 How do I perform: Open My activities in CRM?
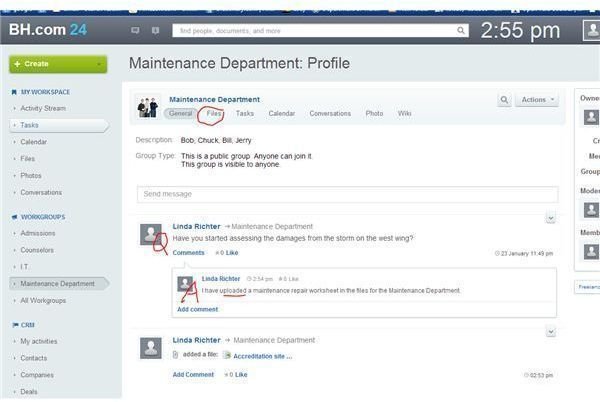click(39, 341)
